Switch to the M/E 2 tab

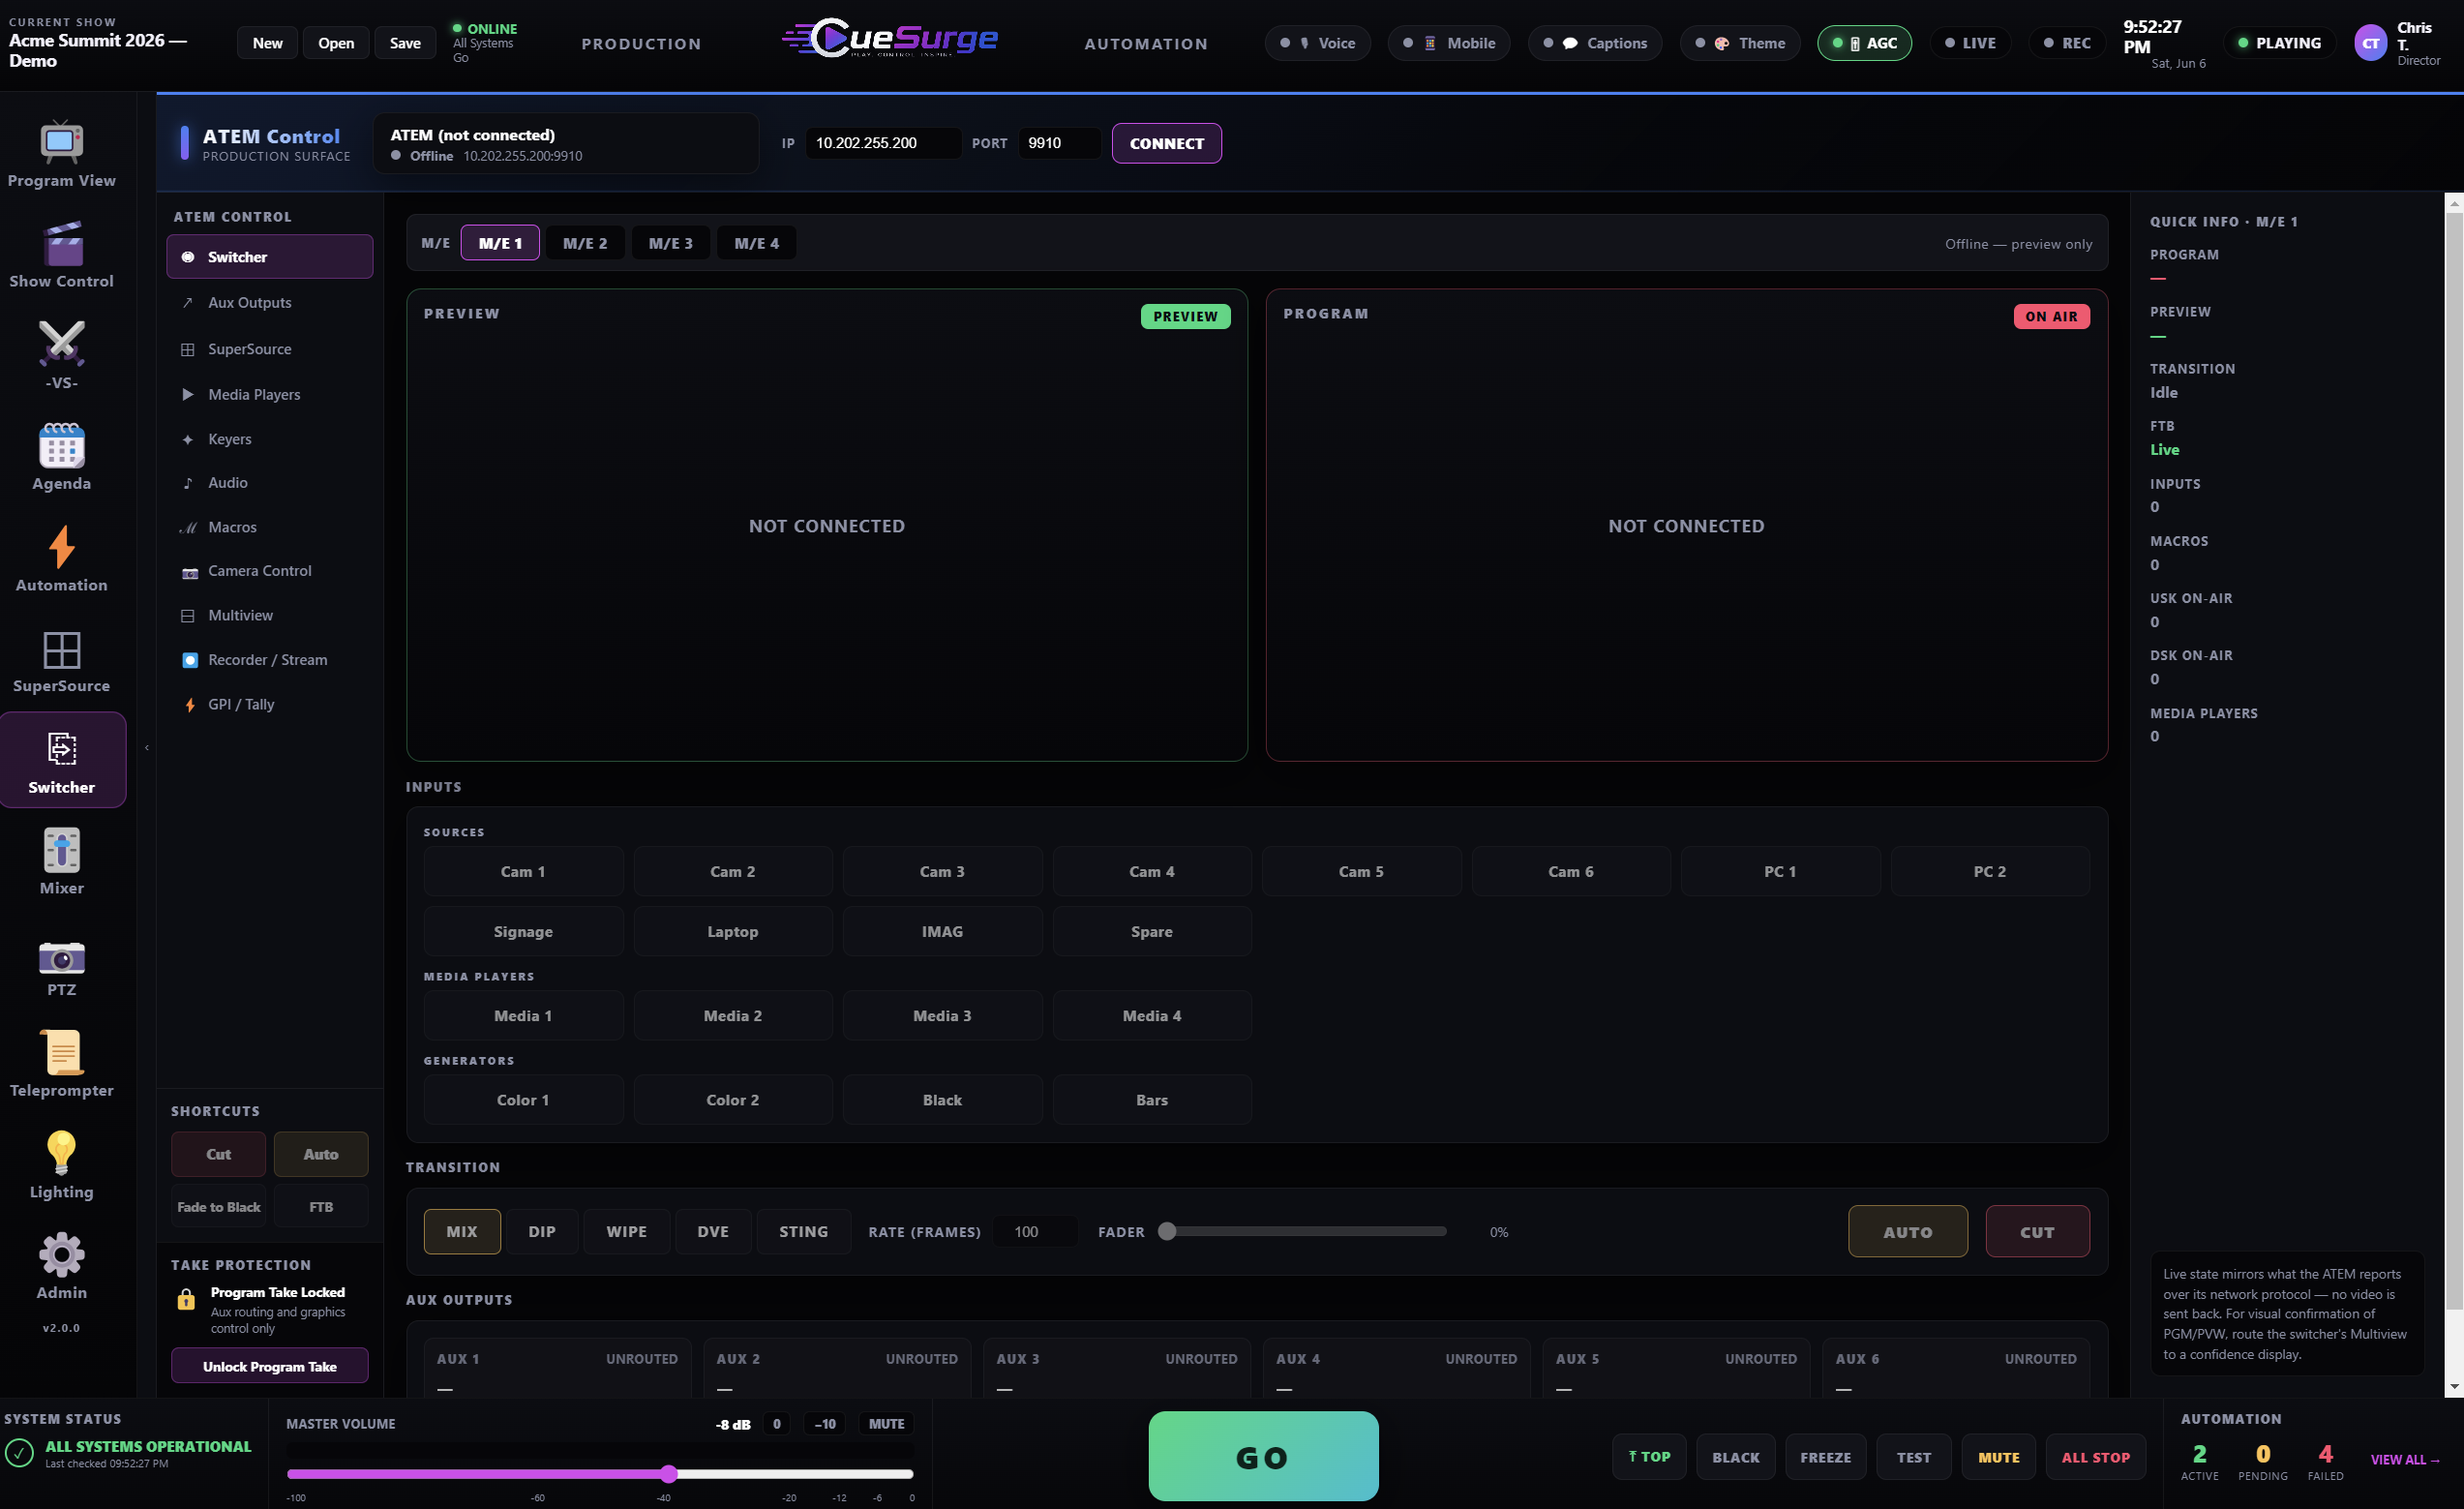point(585,243)
